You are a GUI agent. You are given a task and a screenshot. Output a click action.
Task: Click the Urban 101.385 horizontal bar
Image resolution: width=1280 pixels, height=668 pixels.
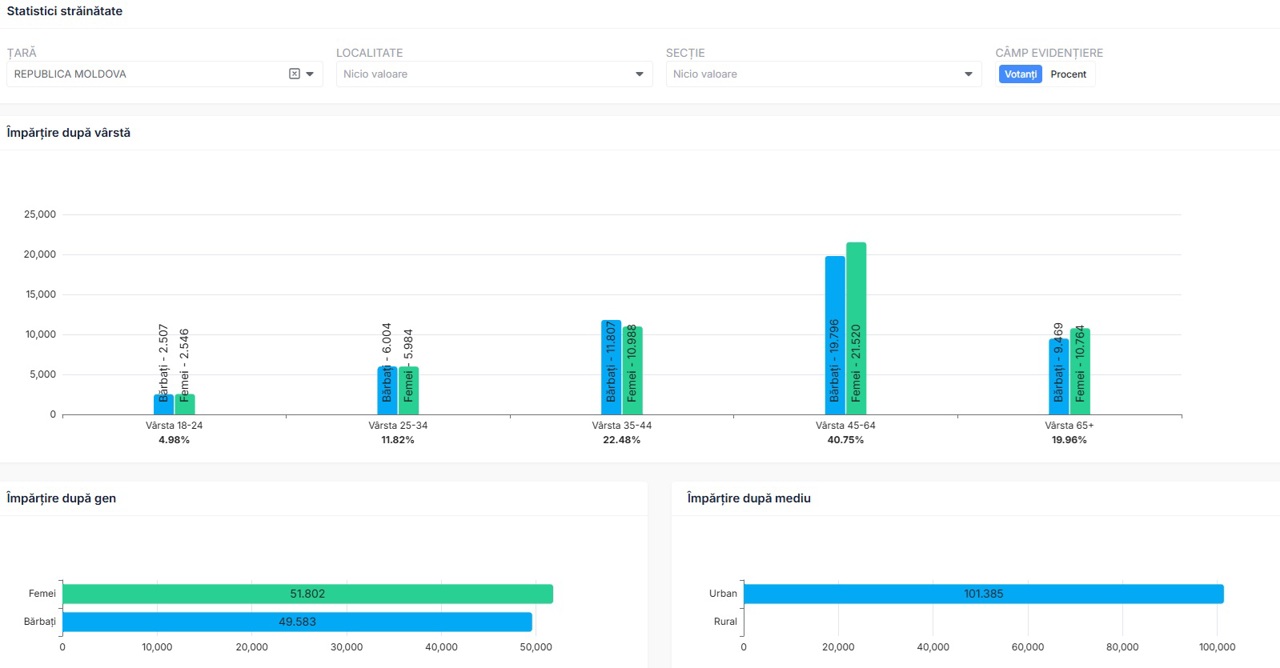(x=983, y=594)
